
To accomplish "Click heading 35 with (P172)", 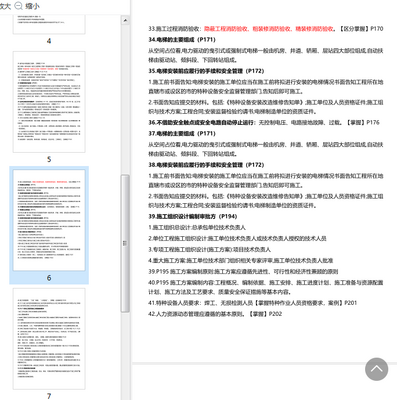I will coord(206,71).
